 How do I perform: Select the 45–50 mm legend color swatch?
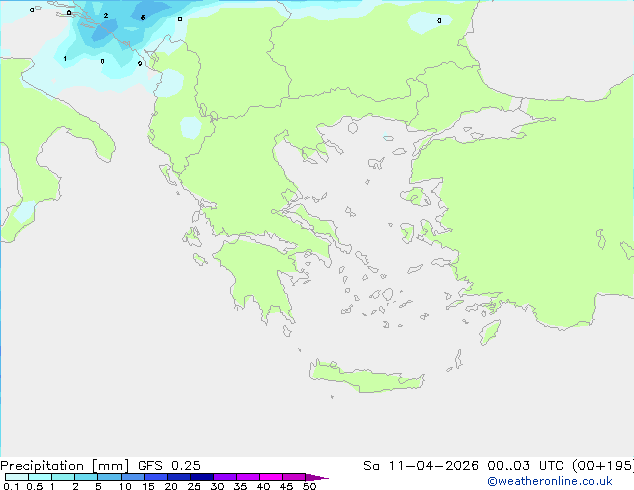click(294, 477)
